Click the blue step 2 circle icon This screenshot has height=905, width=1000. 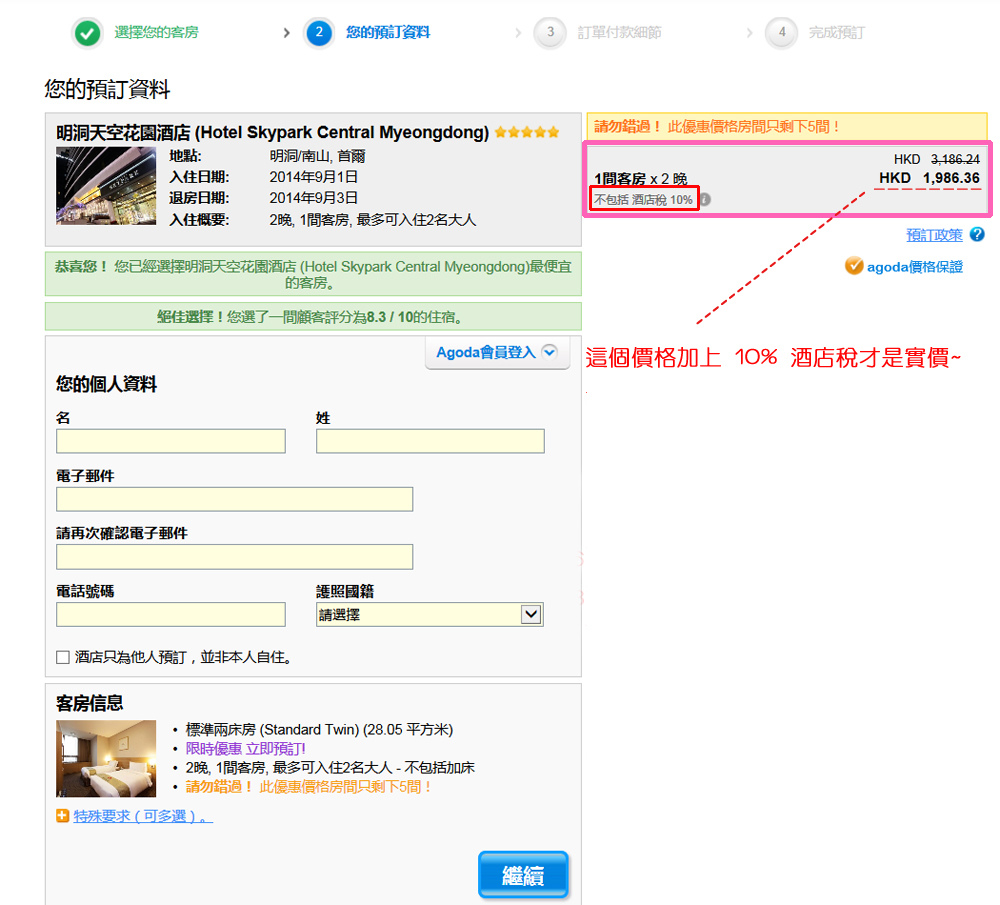pos(319,33)
